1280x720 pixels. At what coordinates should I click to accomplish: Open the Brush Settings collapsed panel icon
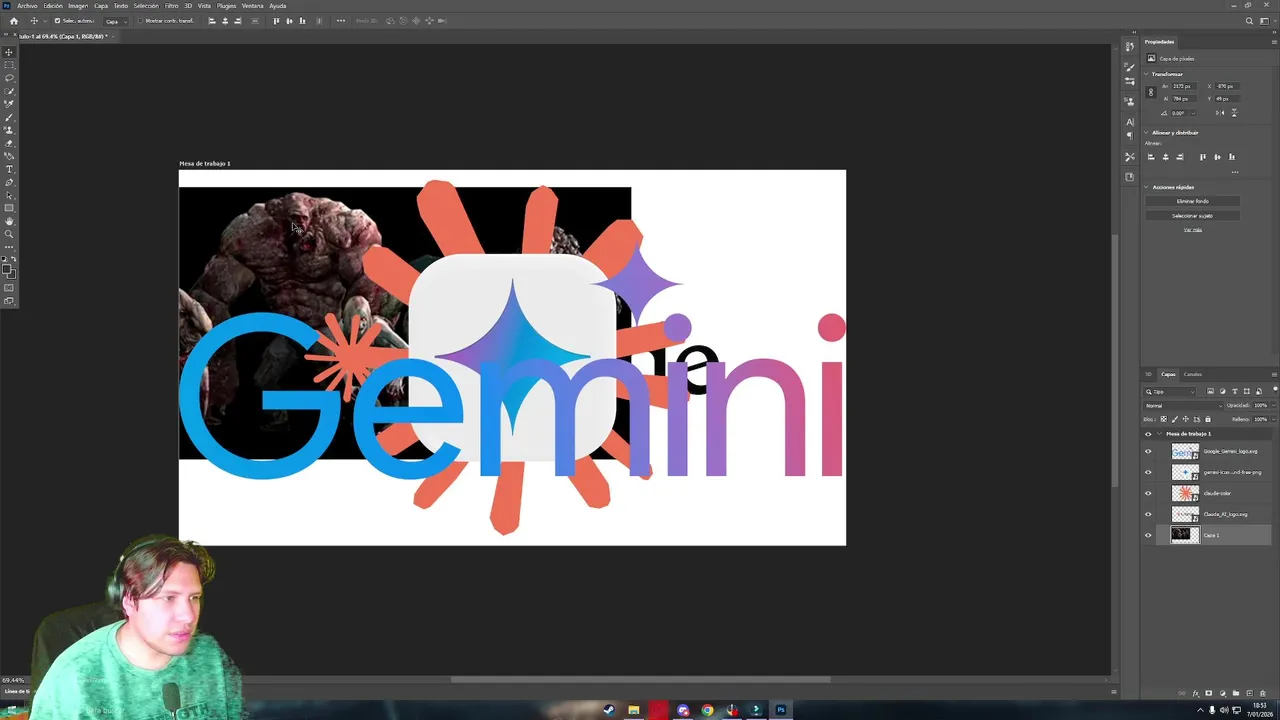pyautogui.click(x=1130, y=66)
